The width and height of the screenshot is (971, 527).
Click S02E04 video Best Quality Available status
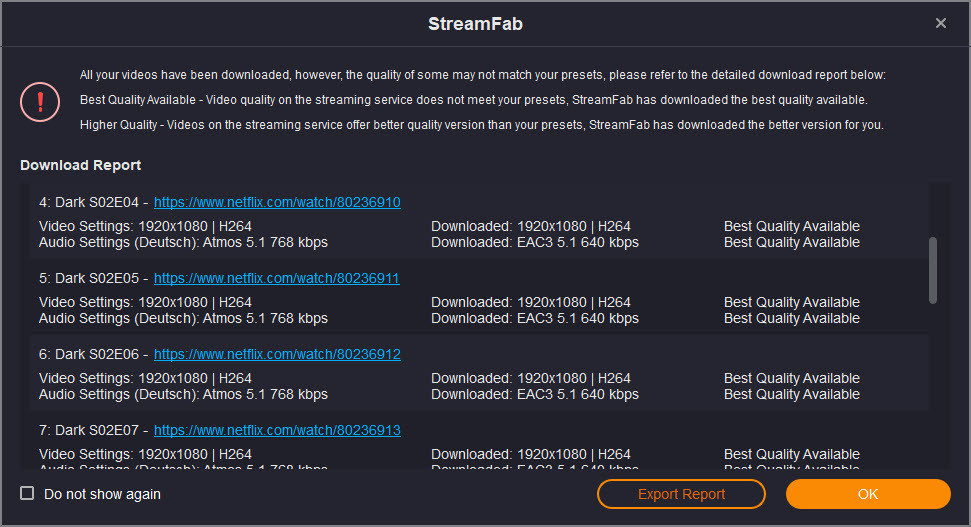point(792,226)
